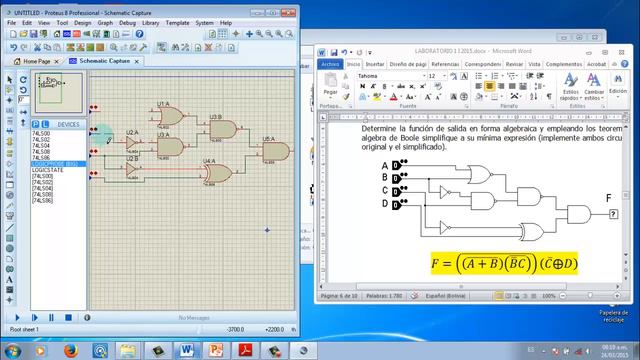Viewport: 640px width, 360px height.
Task: Switch to the Referencias tab in Word
Action: [x=445, y=64]
